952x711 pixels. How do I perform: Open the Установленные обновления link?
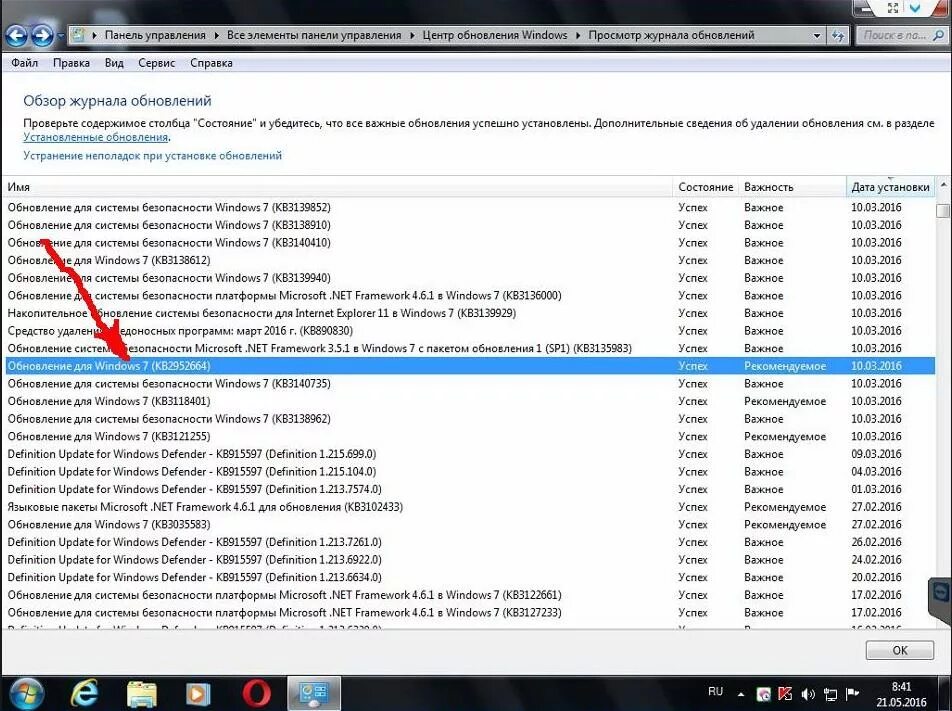pos(95,137)
